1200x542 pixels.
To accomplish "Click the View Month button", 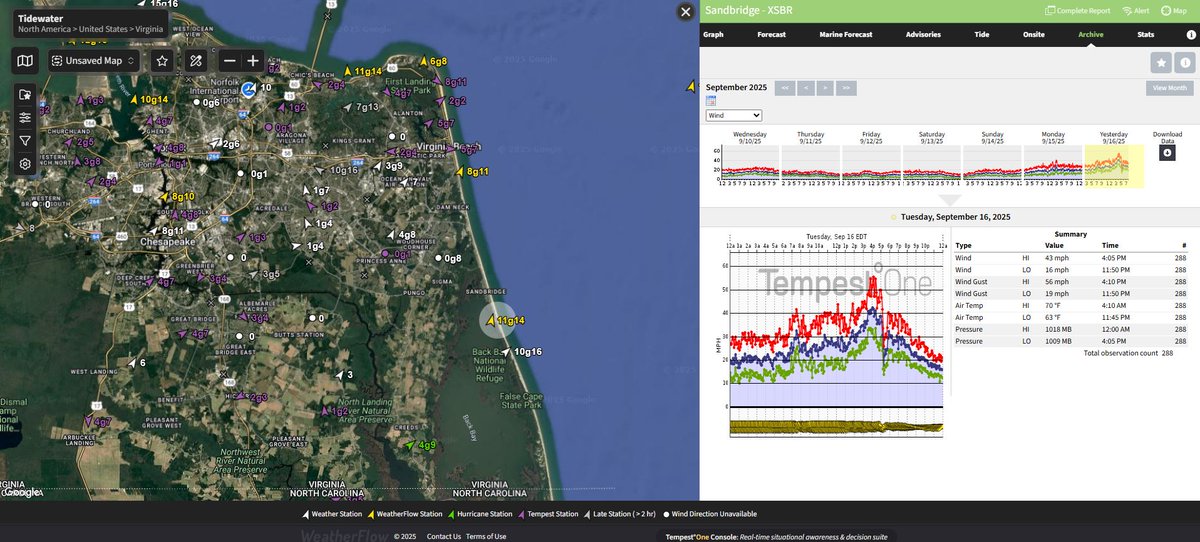I will click(1169, 88).
